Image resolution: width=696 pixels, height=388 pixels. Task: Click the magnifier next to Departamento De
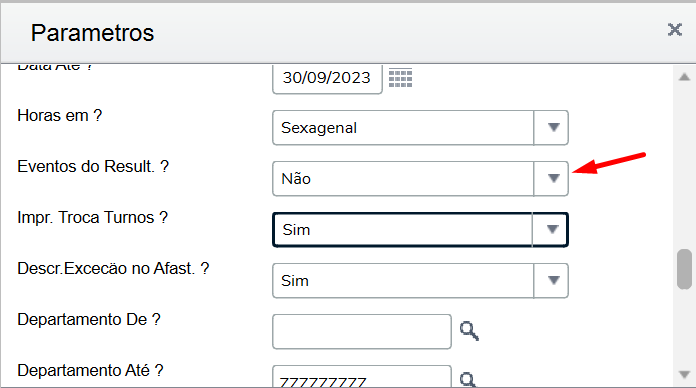(469, 331)
